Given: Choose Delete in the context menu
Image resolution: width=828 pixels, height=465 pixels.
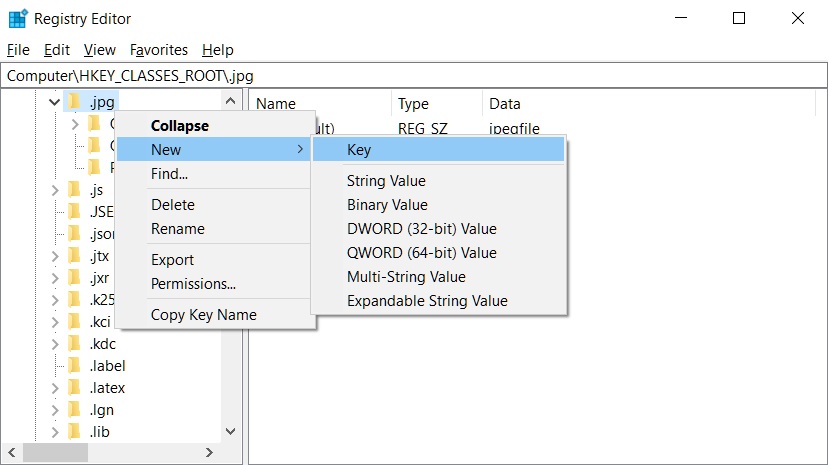Looking at the screenshot, I should 215,205.
